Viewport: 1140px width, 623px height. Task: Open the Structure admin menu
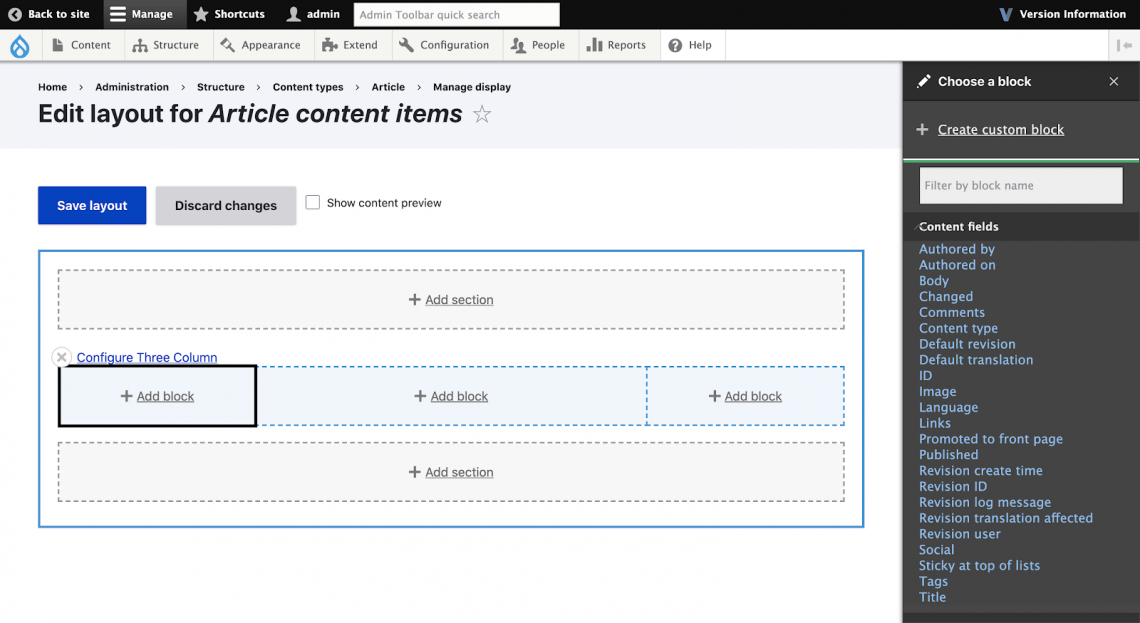(x=167, y=45)
